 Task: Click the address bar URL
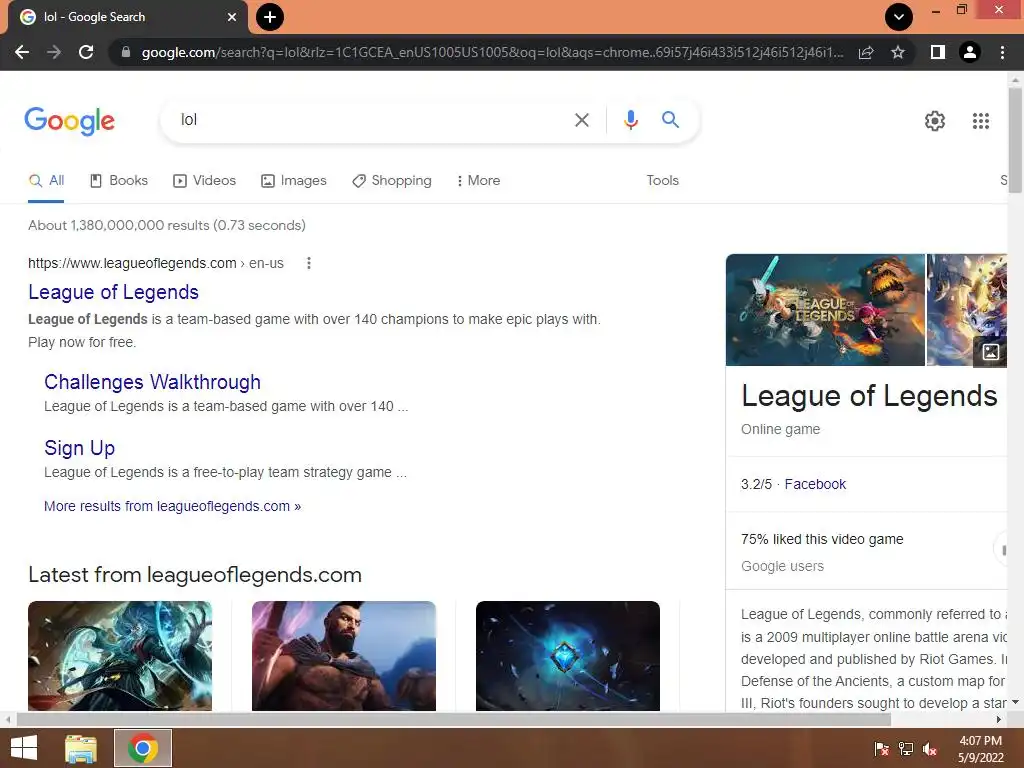click(x=492, y=52)
